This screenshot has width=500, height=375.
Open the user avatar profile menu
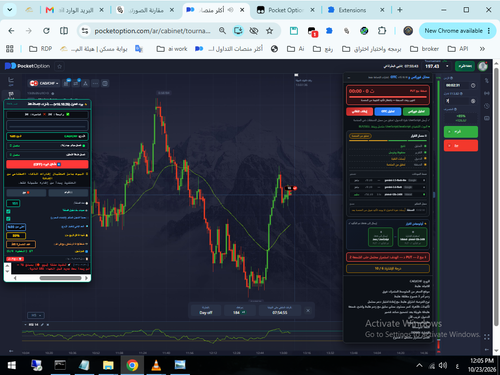pyautogui.click(x=482, y=66)
